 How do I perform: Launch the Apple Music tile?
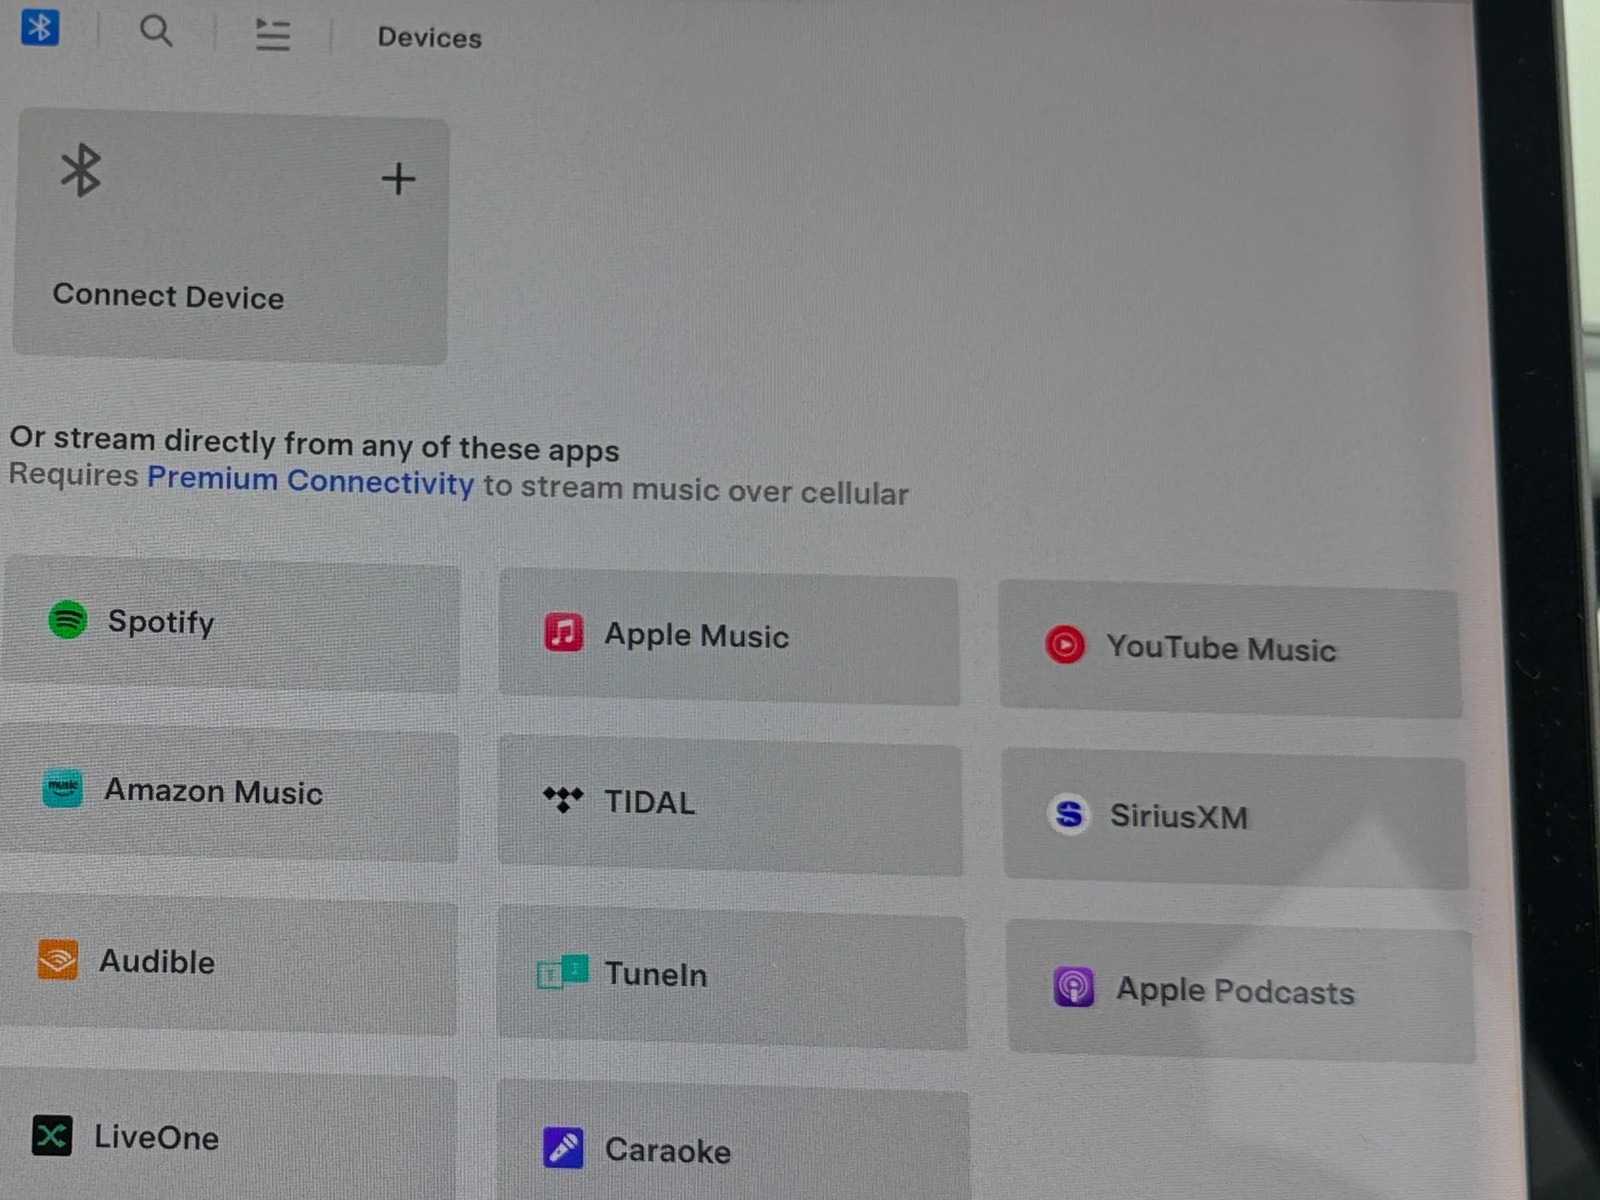point(729,638)
